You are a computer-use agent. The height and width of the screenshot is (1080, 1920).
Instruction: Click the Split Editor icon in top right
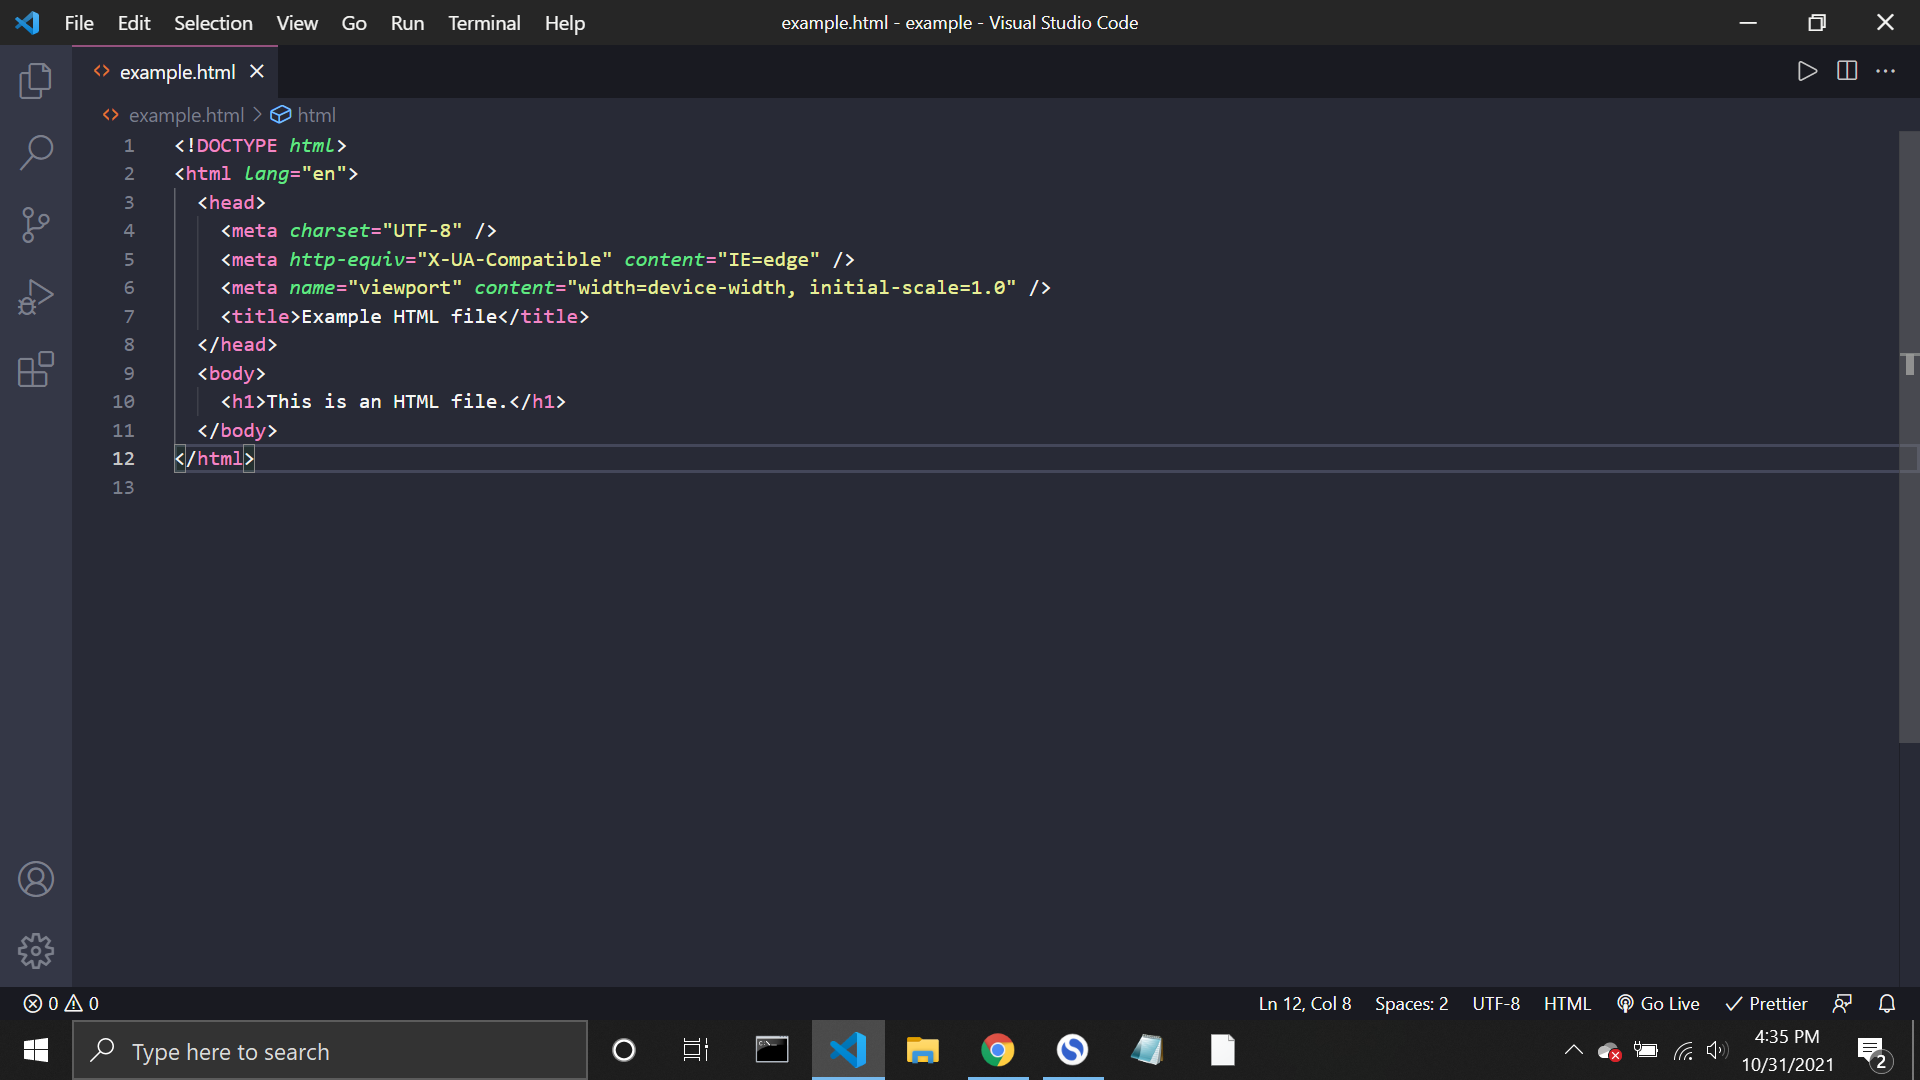pyautogui.click(x=1847, y=70)
